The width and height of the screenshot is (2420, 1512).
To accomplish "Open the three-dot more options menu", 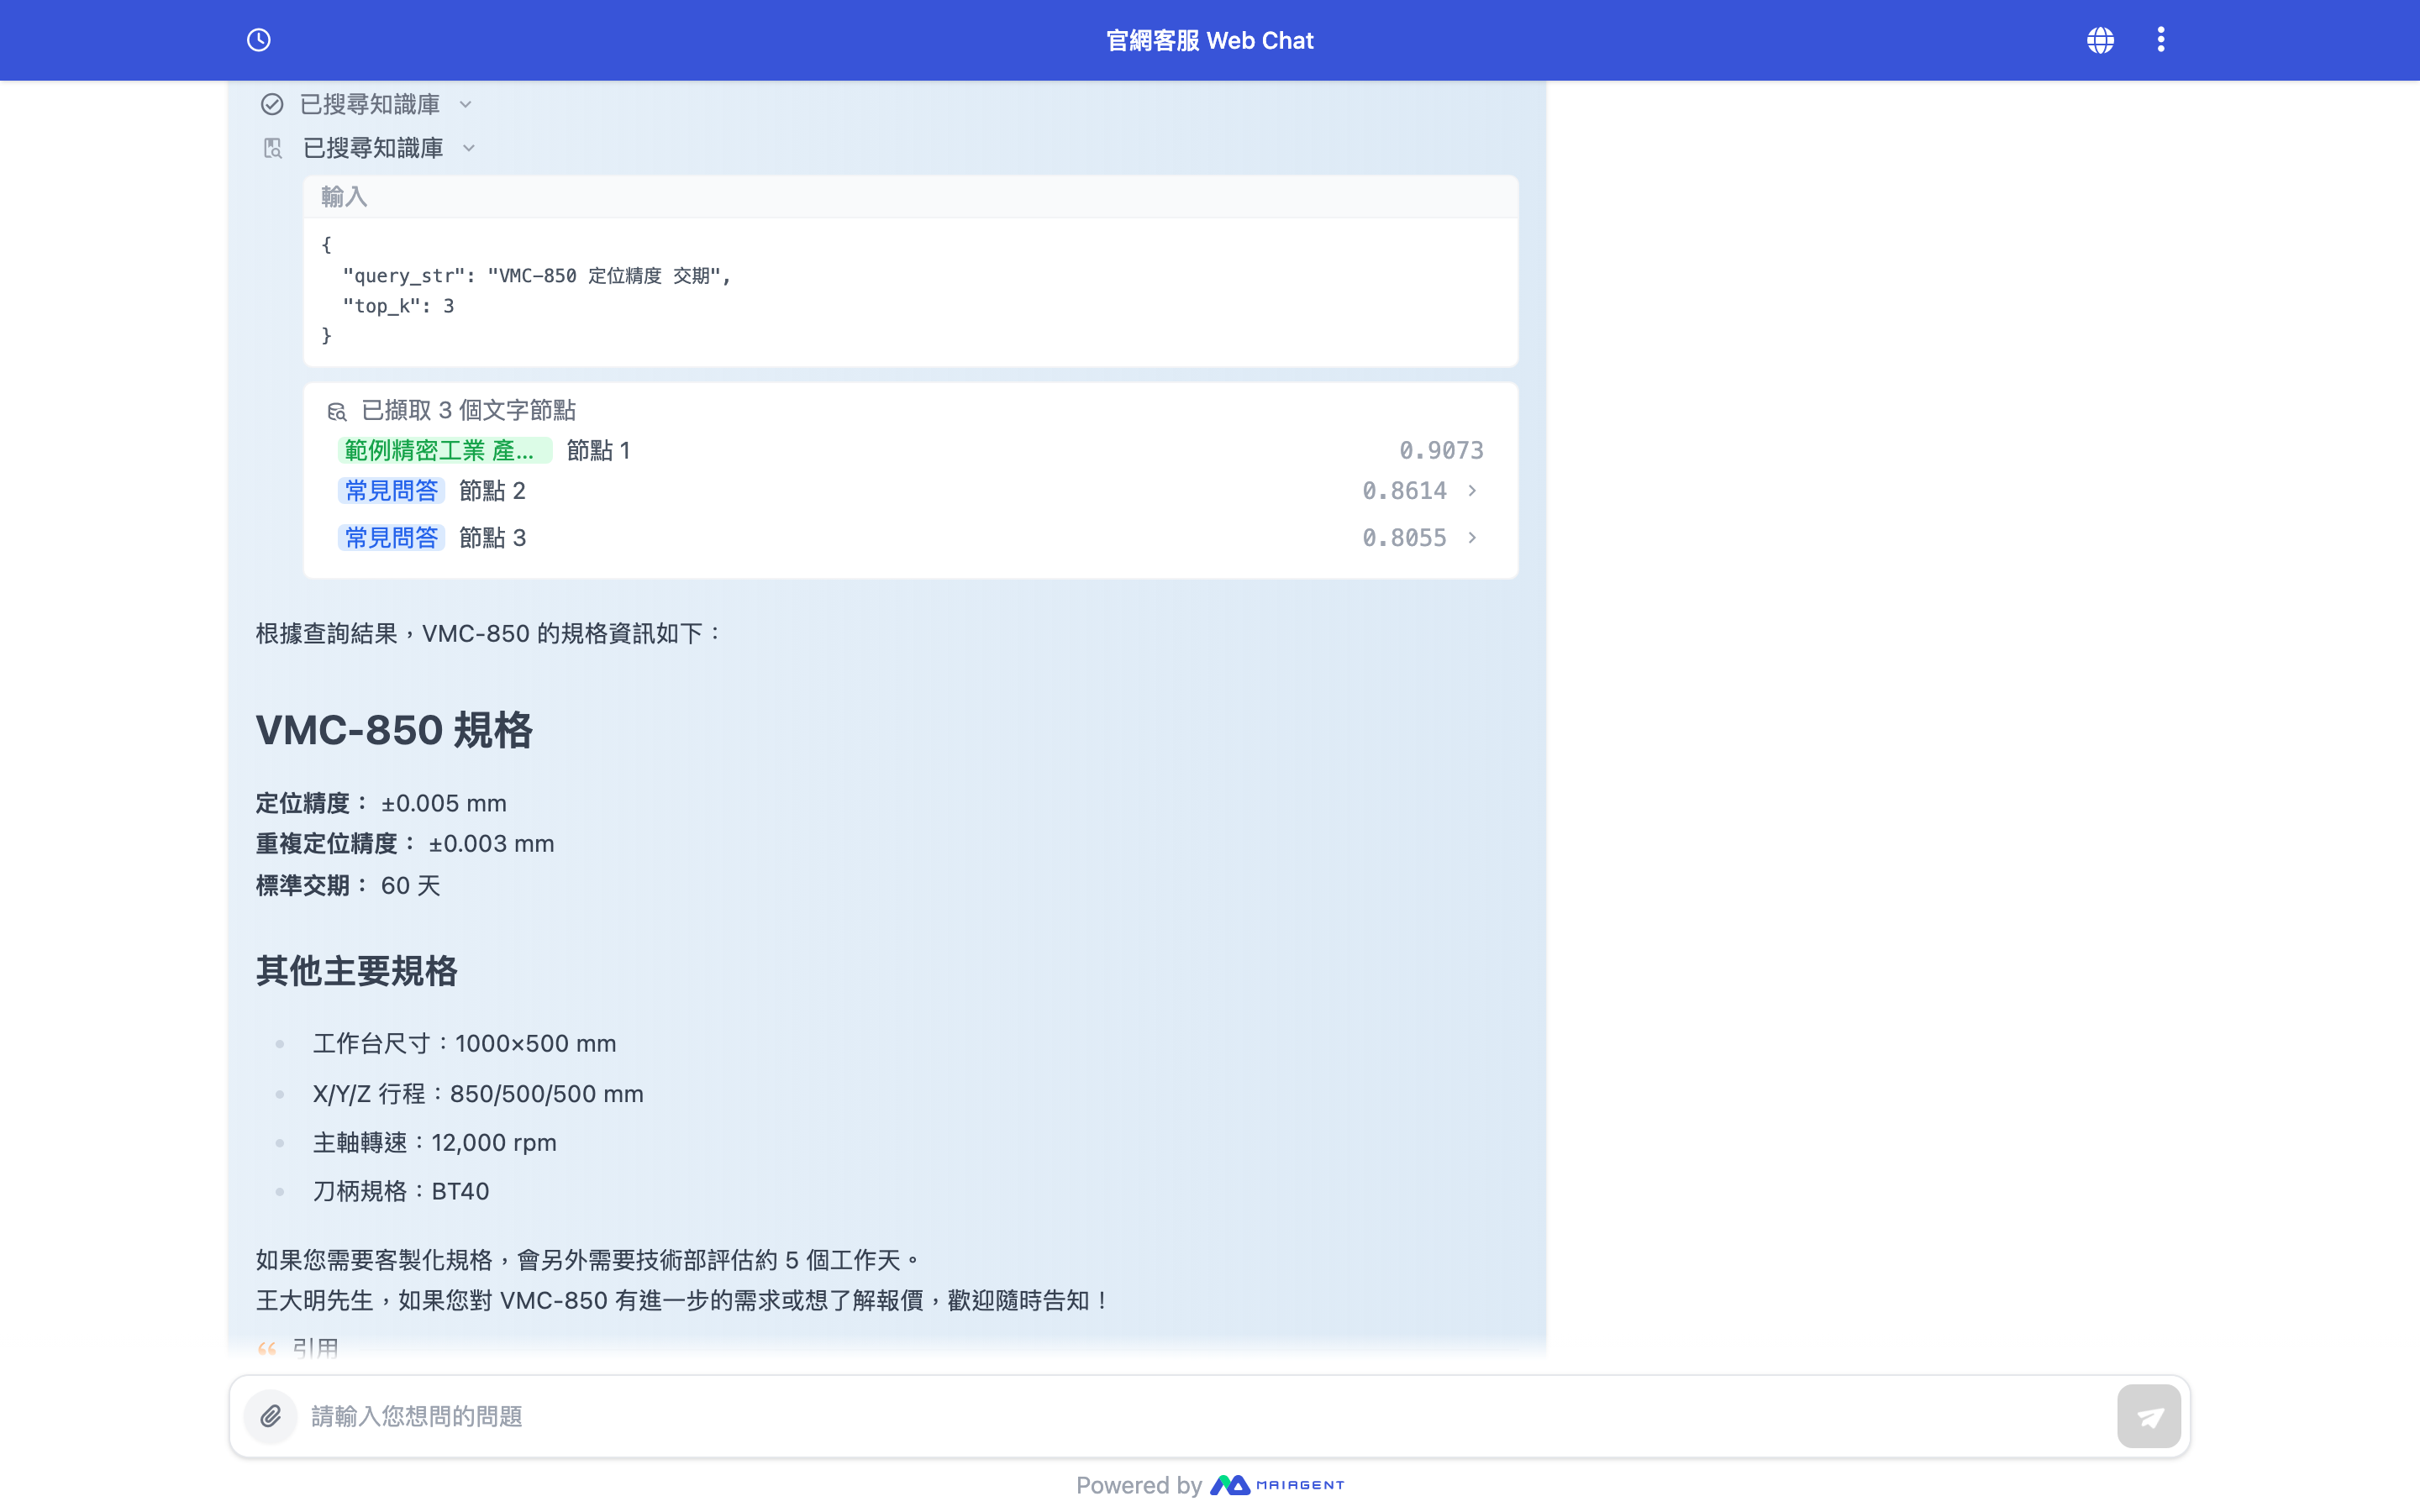I will click(x=2161, y=40).
